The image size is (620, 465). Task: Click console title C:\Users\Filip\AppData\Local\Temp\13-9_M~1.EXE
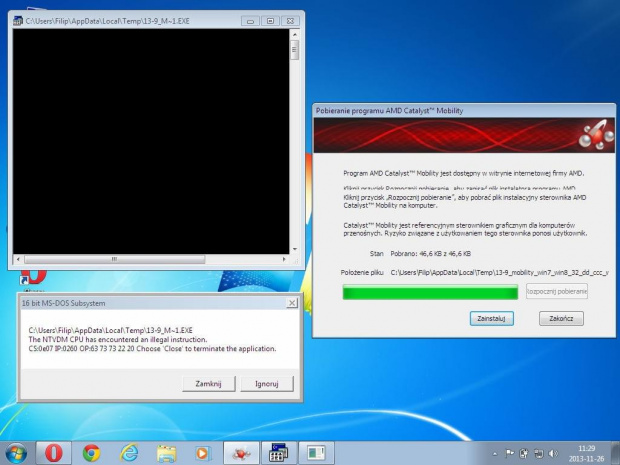point(108,21)
